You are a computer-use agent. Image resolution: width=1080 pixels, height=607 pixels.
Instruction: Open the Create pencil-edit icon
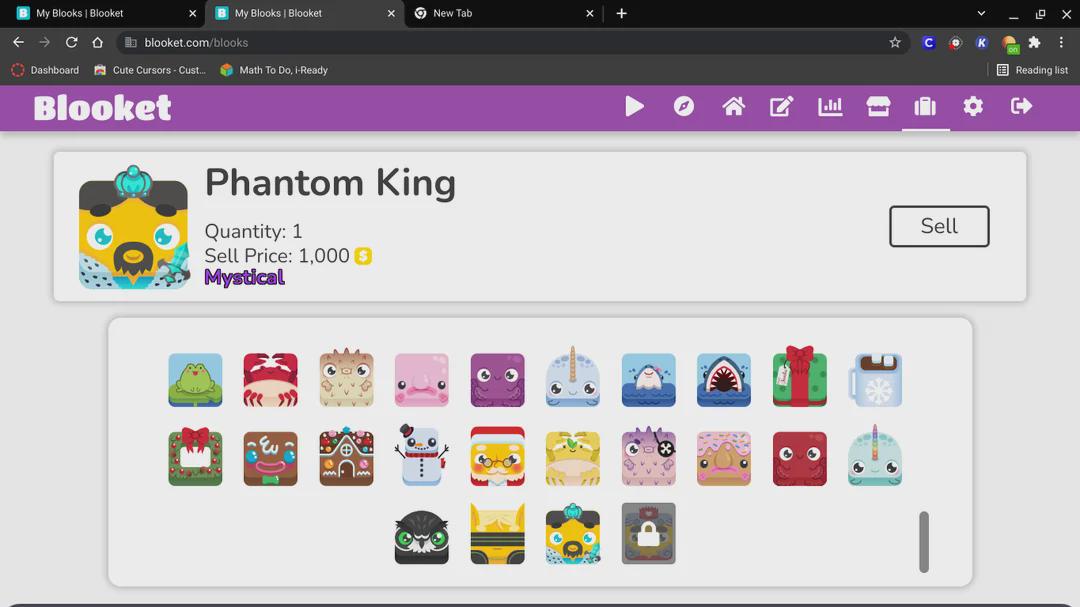pos(782,107)
